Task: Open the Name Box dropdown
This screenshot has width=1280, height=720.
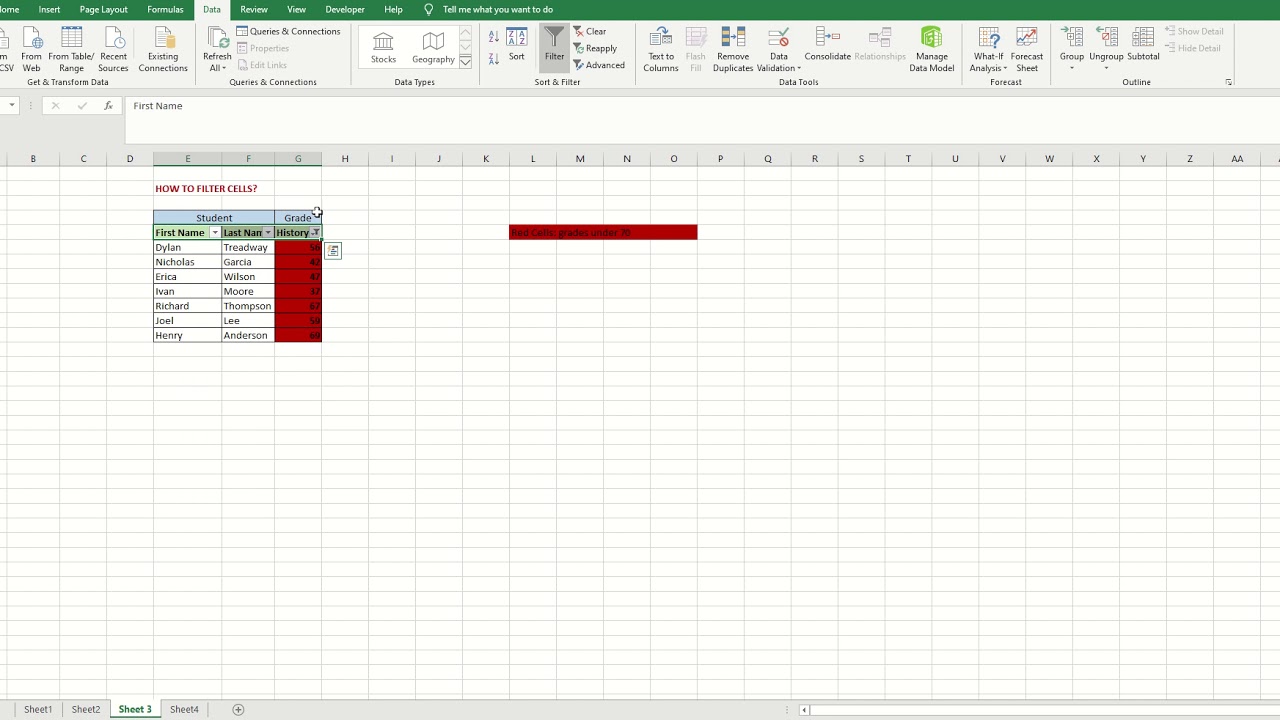Action: 12,106
